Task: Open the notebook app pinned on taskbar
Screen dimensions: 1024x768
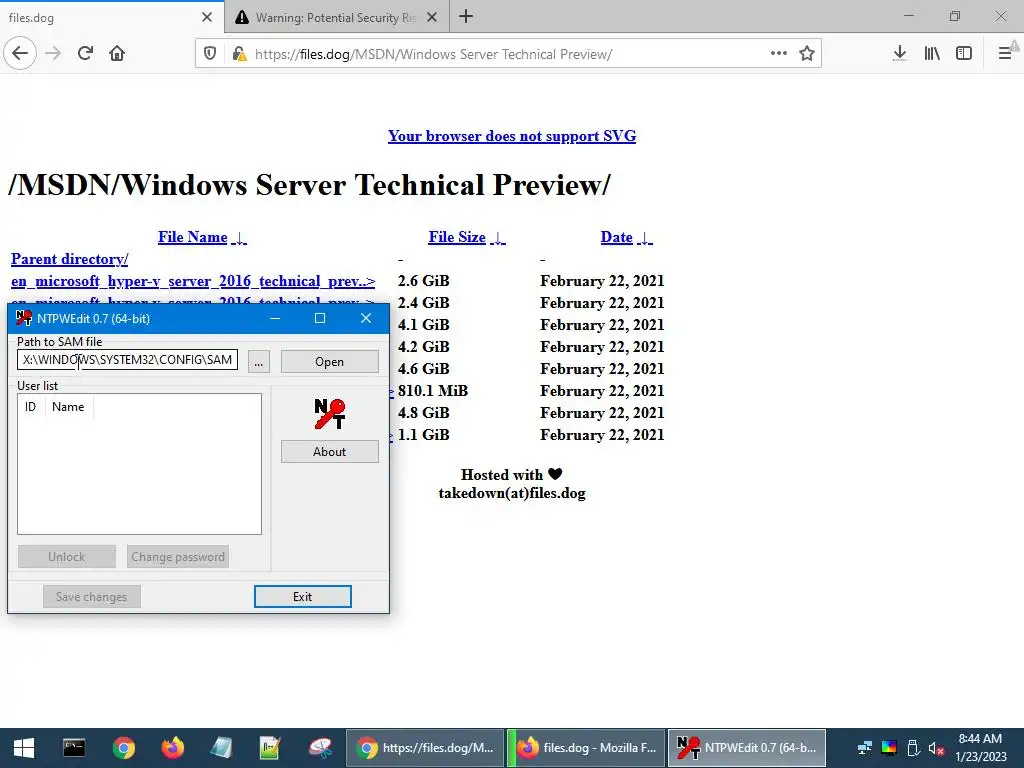Action: (x=221, y=748)
